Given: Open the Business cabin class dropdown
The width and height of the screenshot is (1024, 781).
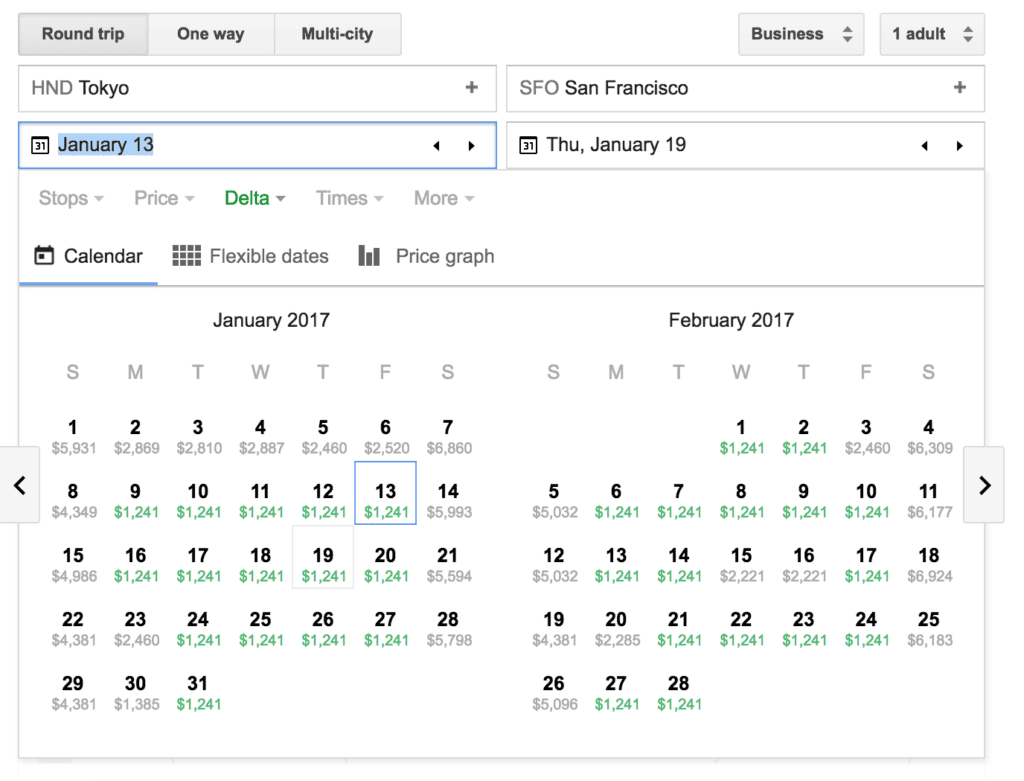Looking at the screenshot, I should pyautogui.click(x=801, y=34).
